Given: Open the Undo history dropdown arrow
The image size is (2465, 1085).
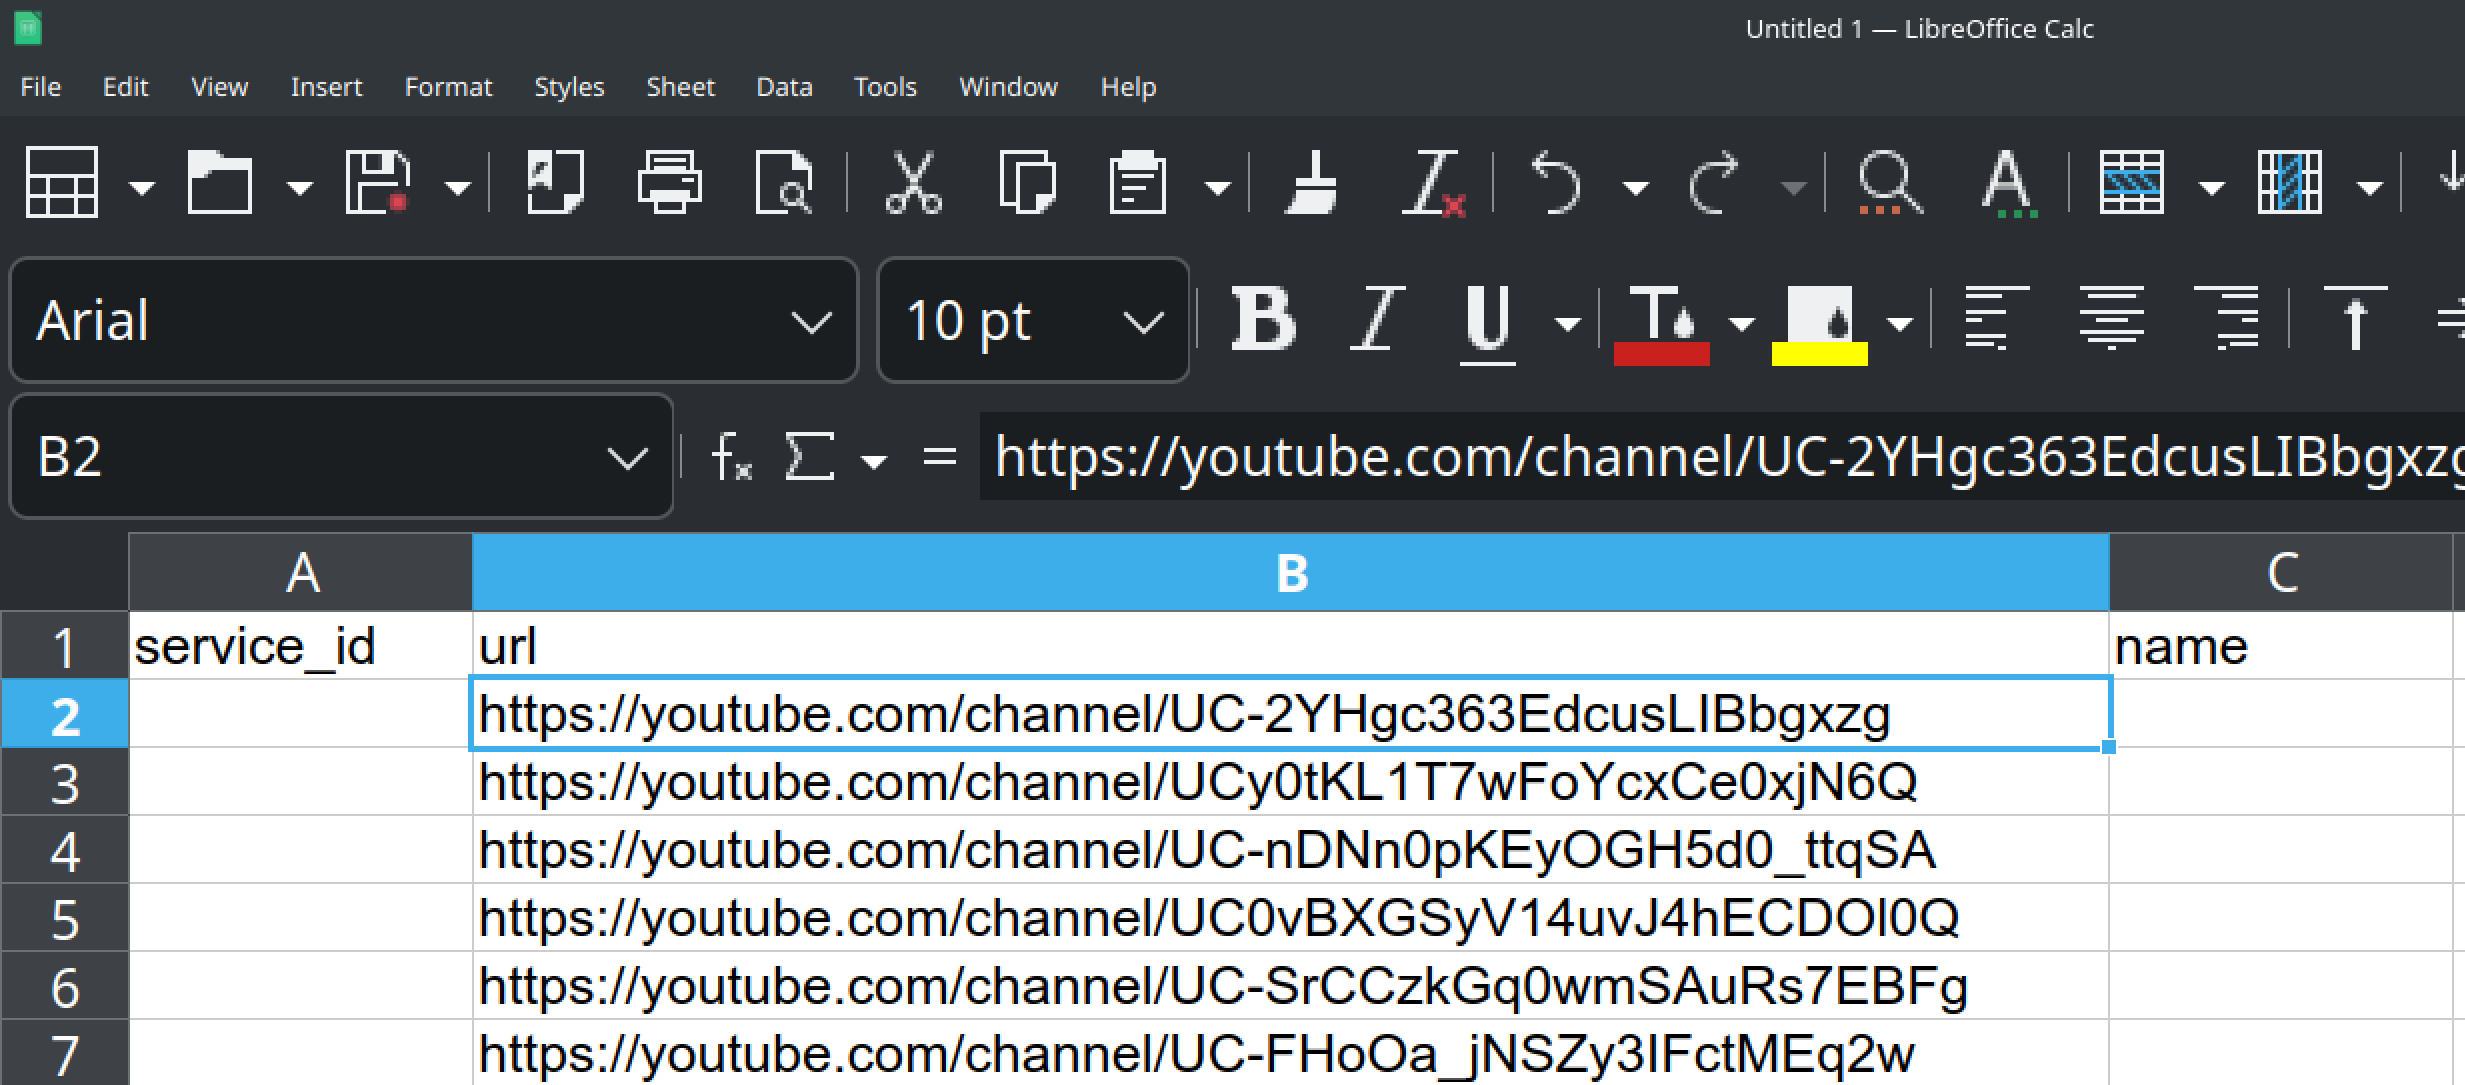Looking at the screenshot, I should [1635, 187].
